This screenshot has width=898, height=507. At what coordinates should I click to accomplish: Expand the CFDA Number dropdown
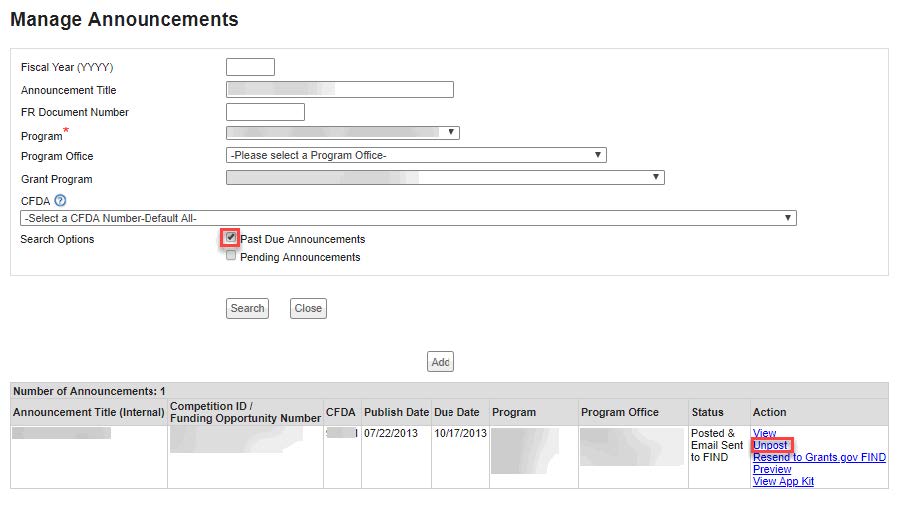408,217
